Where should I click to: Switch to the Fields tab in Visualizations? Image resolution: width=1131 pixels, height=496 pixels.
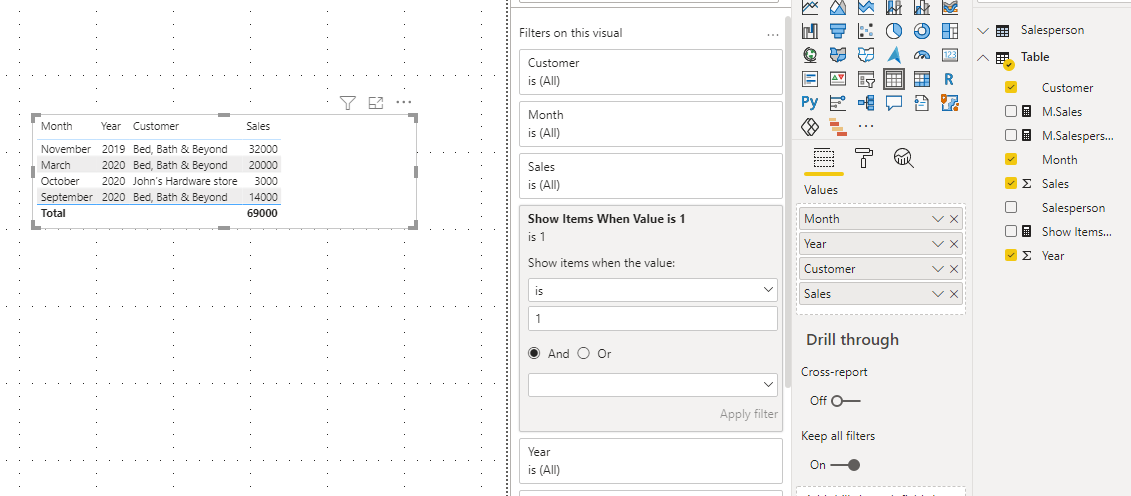824,158
